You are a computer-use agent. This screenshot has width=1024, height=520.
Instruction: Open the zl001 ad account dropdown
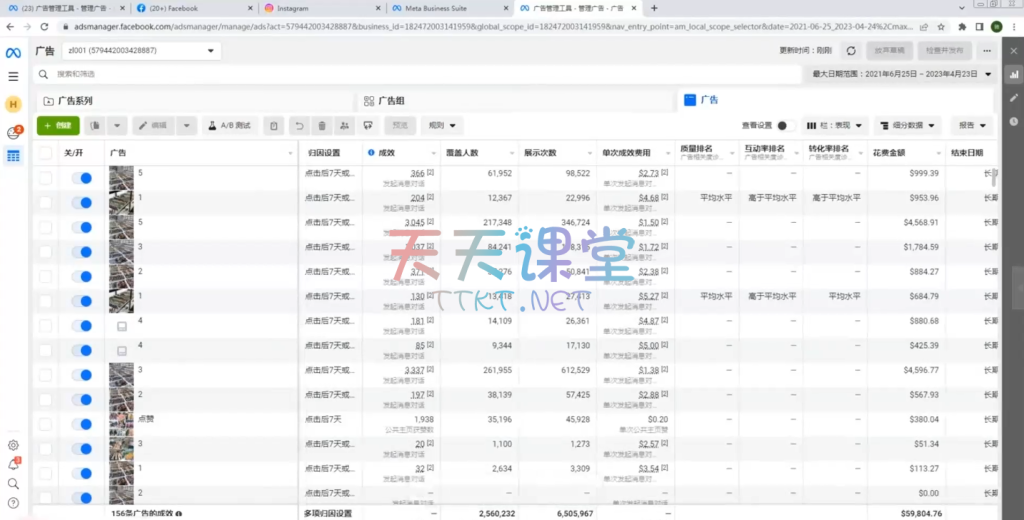141,50
